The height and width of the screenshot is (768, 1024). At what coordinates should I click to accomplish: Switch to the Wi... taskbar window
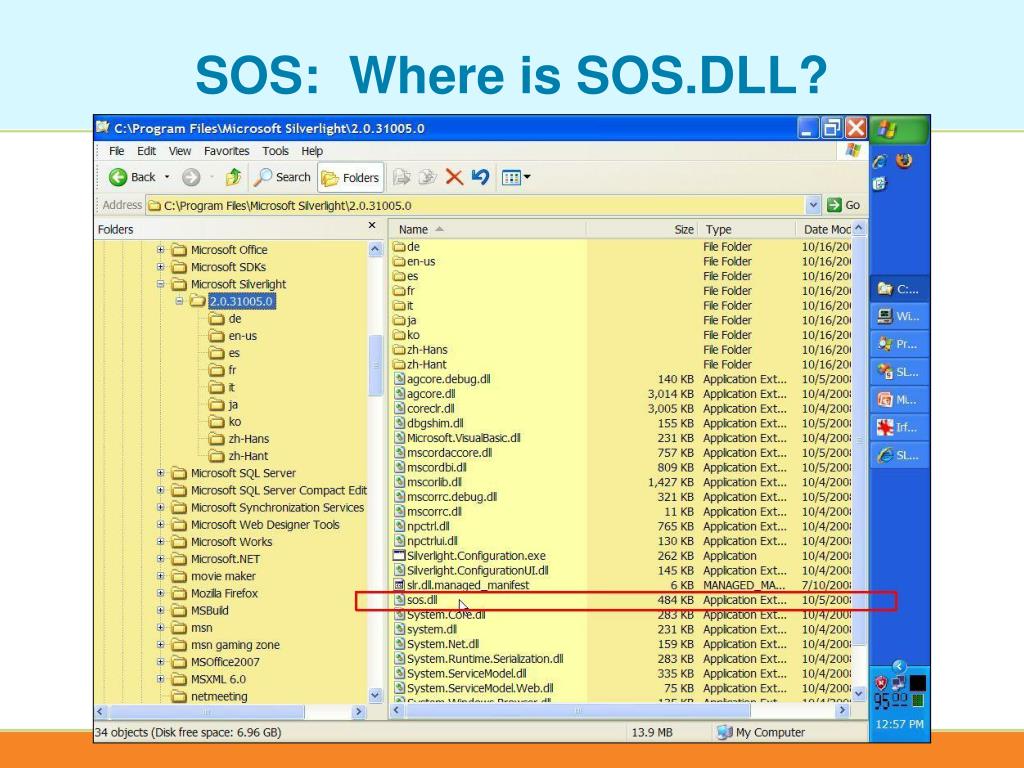tap(899, 317)
